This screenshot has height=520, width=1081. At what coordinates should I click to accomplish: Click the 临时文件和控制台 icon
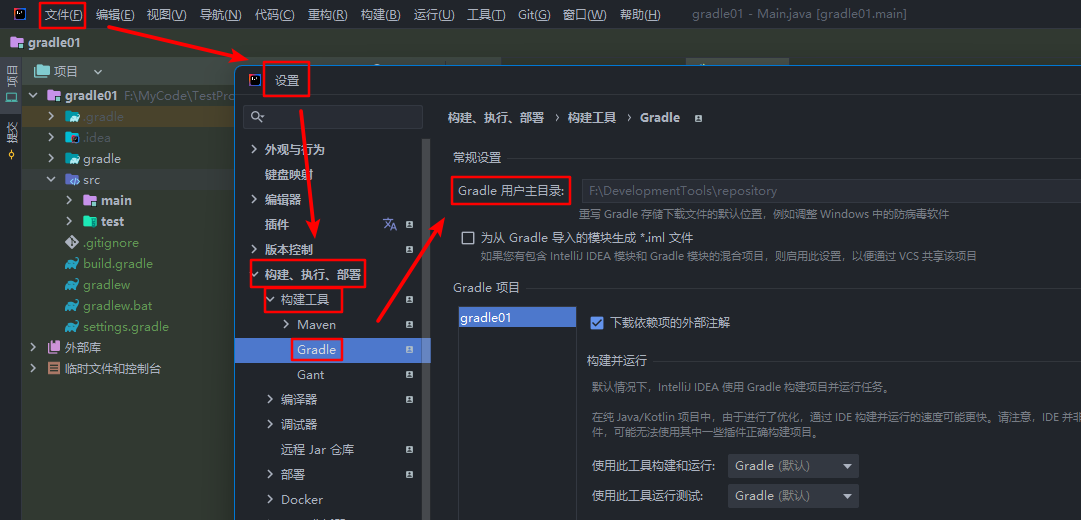coord(54,368)
